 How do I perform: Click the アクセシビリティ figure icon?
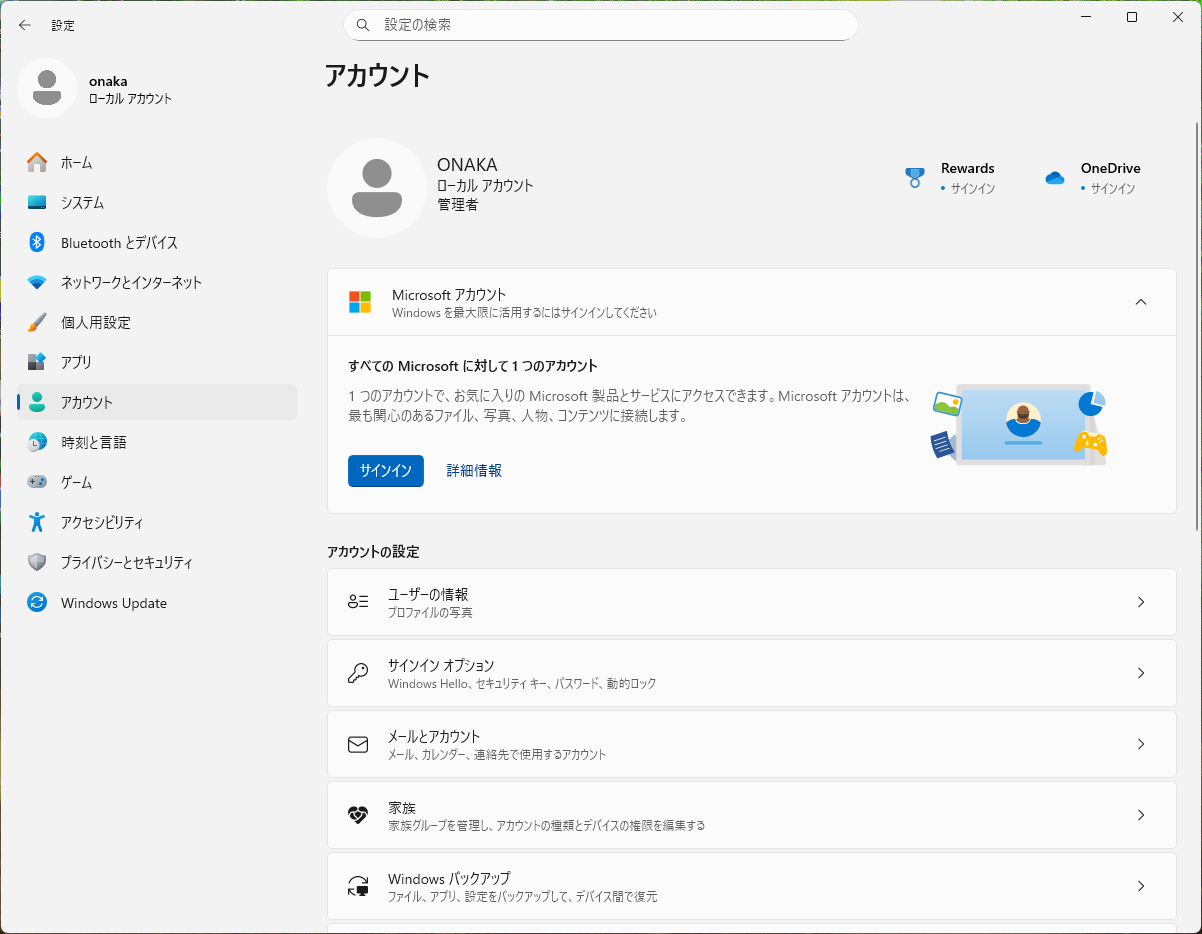pyautogui.click(x=37, y=522)
